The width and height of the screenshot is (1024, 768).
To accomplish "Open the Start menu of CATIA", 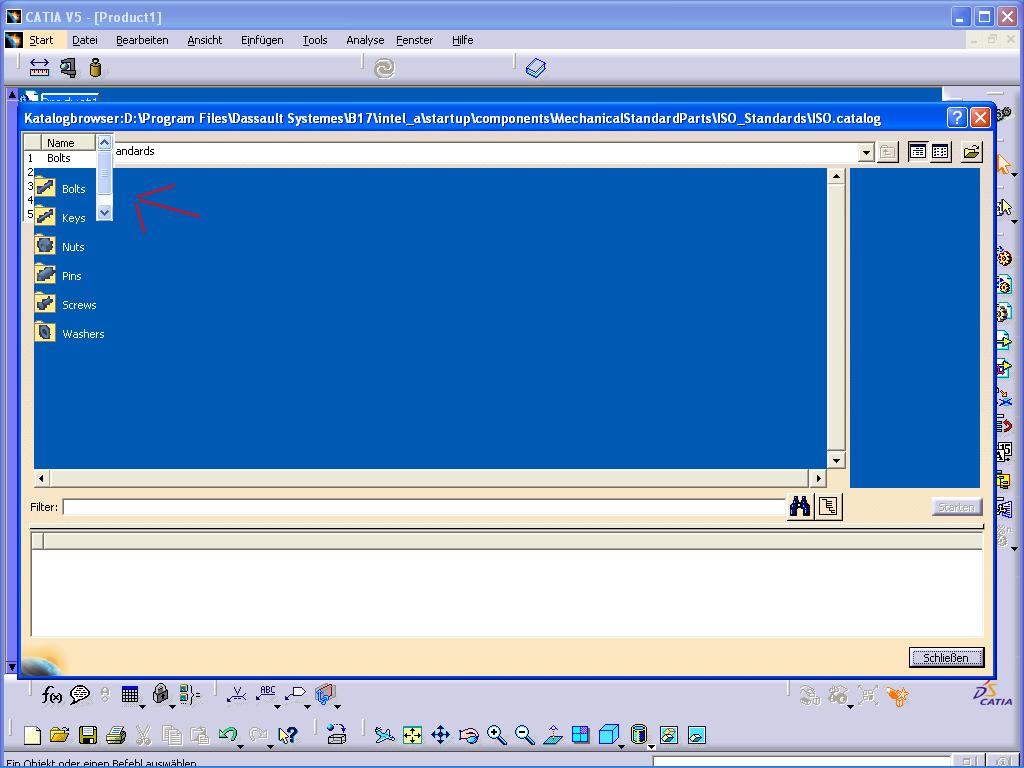I will pyautogui.click(x=41, y=40).
